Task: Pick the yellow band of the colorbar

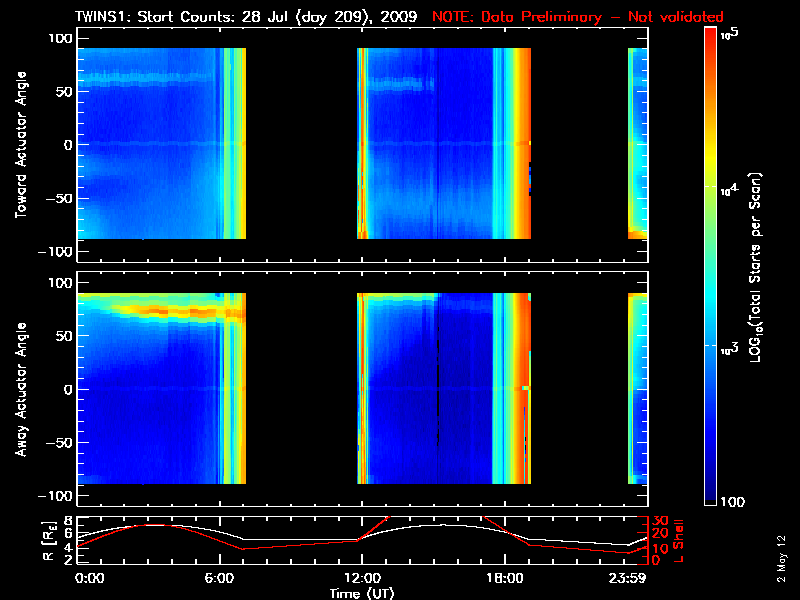Action: pos(711,158)
